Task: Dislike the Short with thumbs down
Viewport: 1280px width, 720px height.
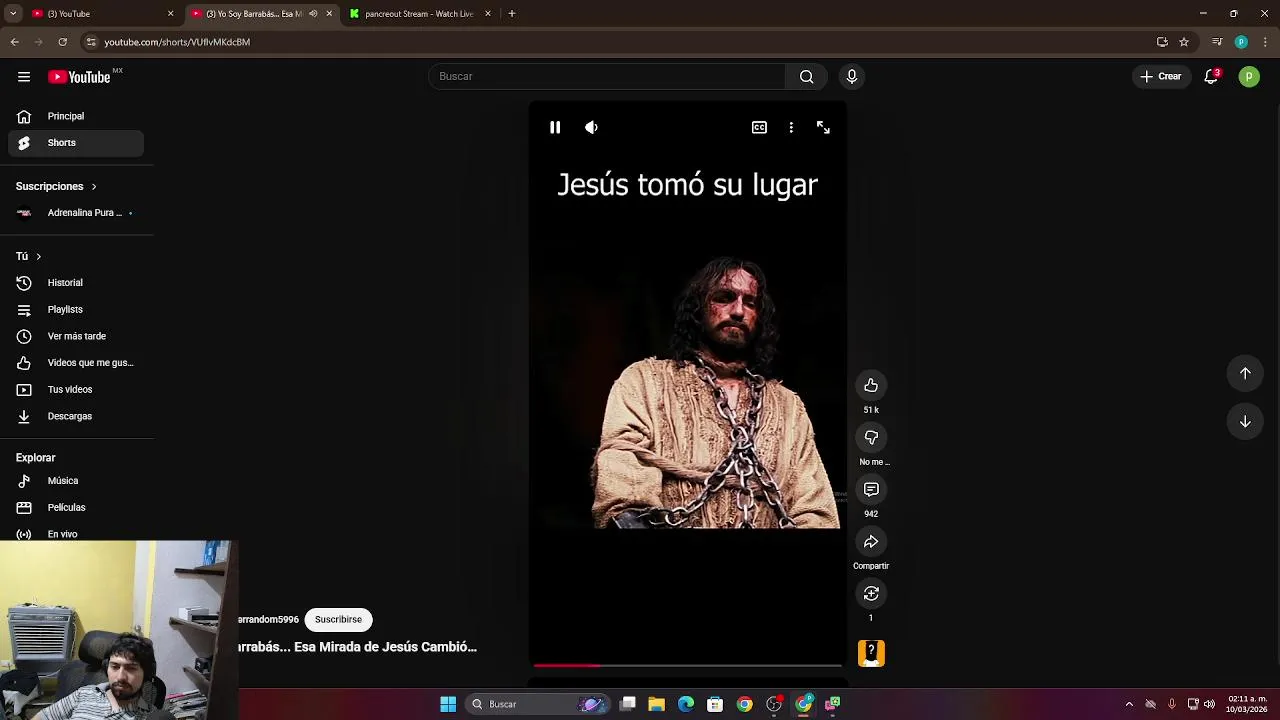Action: (871, 438)
